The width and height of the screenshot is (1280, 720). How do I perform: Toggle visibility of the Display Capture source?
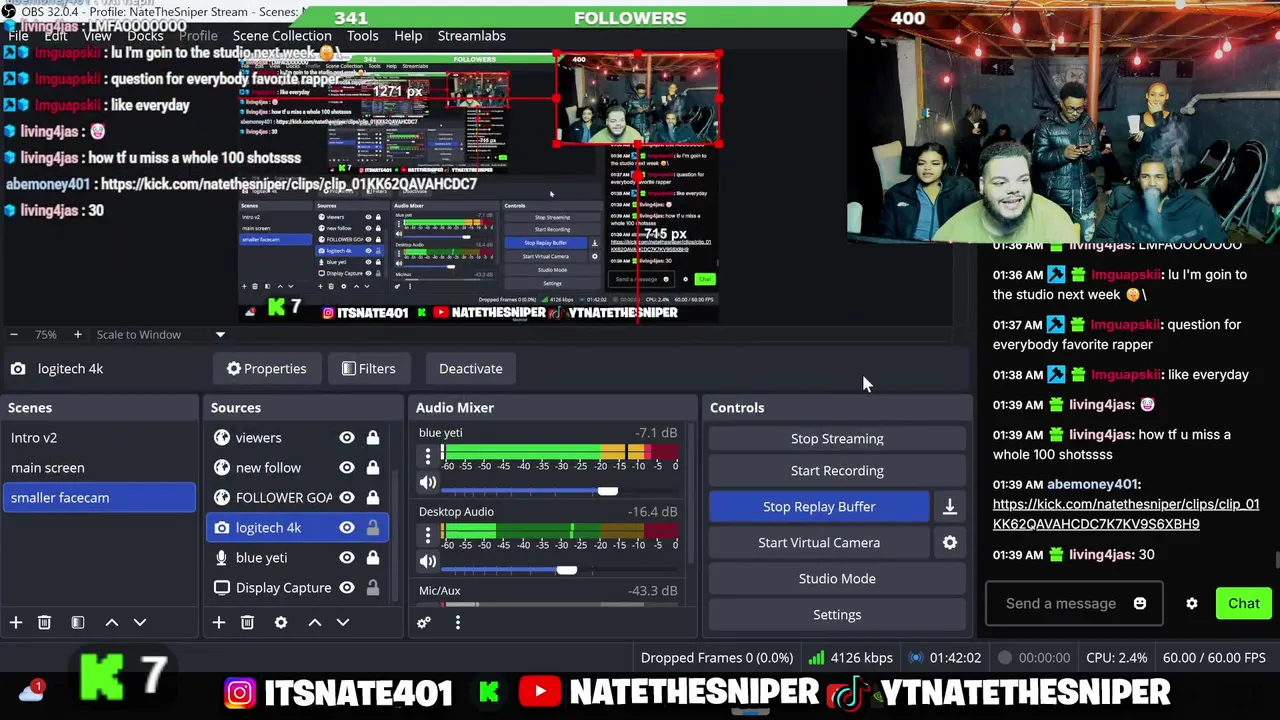[347, 588]
